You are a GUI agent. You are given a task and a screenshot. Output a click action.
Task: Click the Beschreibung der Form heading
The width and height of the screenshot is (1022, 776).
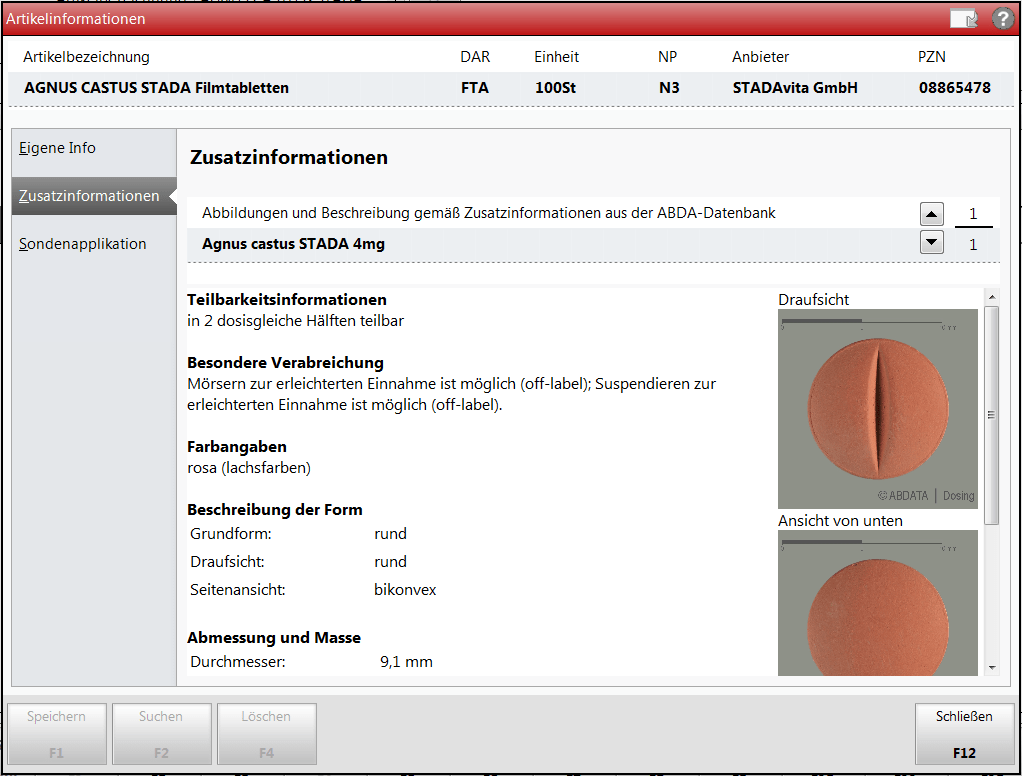274,510
